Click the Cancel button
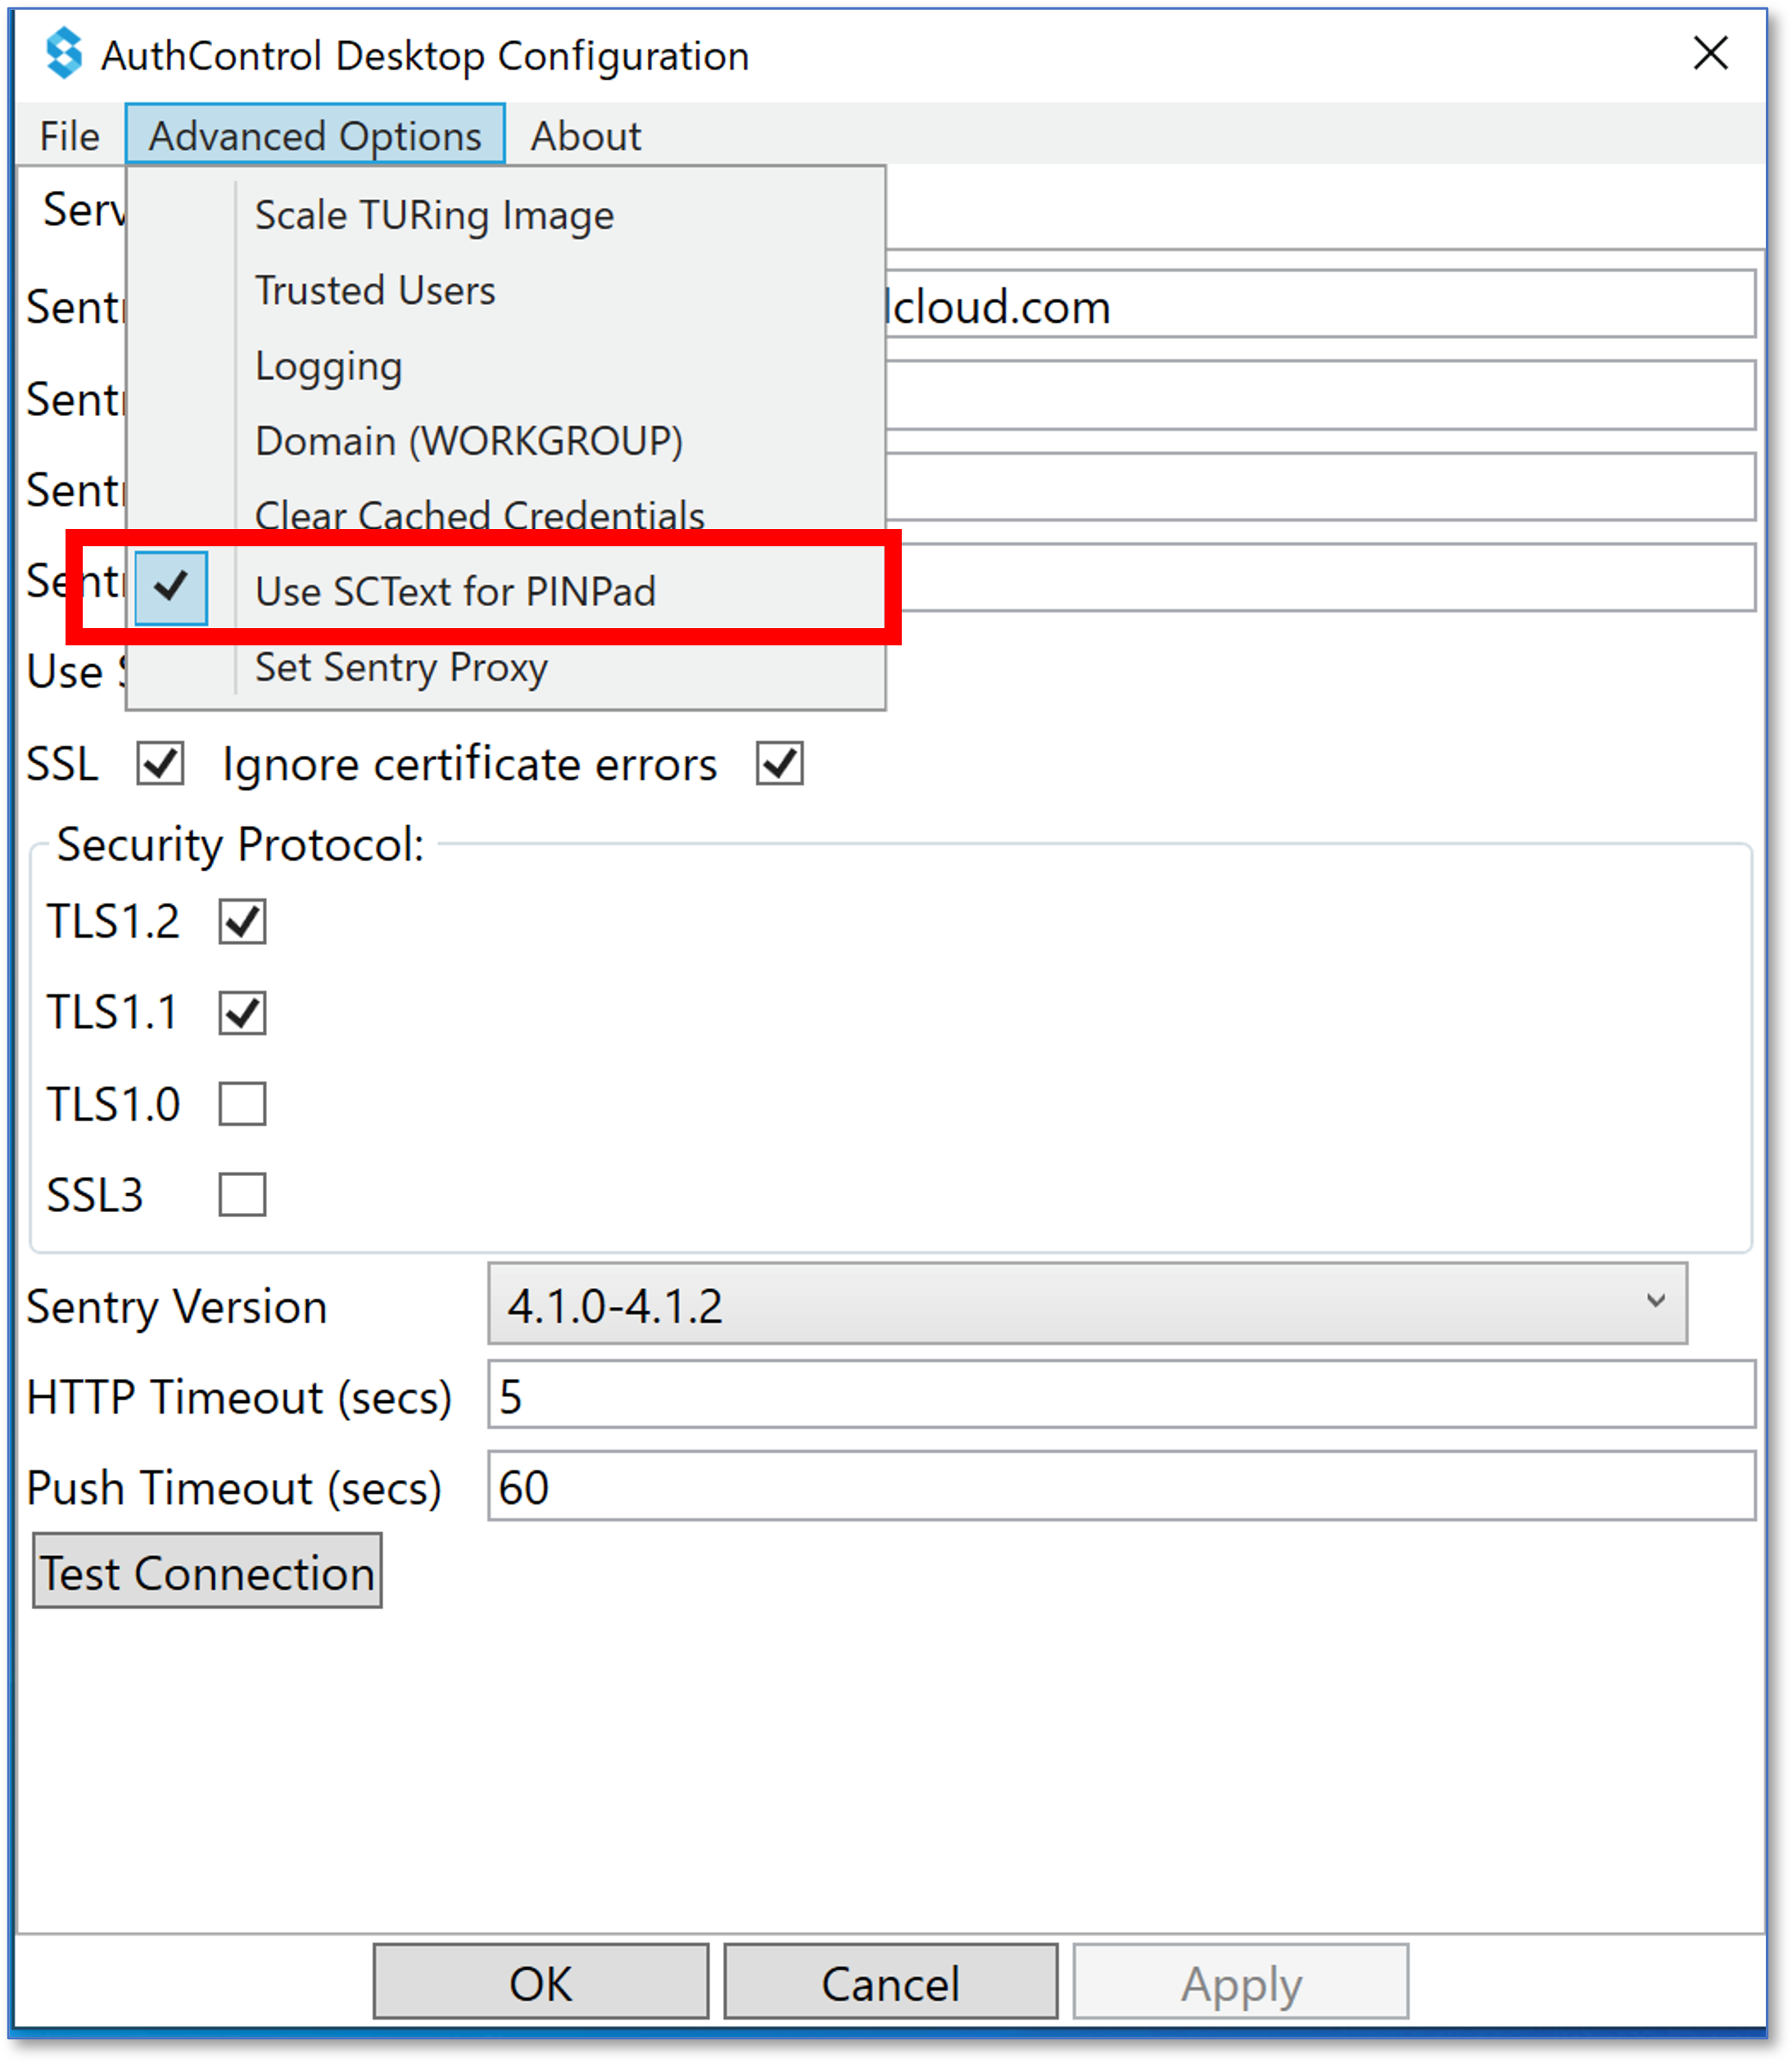 coord(890,1983)
